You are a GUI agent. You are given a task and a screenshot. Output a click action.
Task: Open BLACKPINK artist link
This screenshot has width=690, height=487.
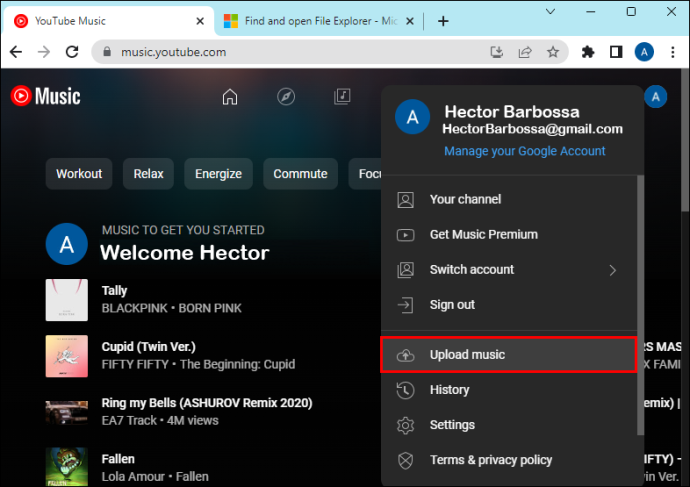[x=135, y=308]
